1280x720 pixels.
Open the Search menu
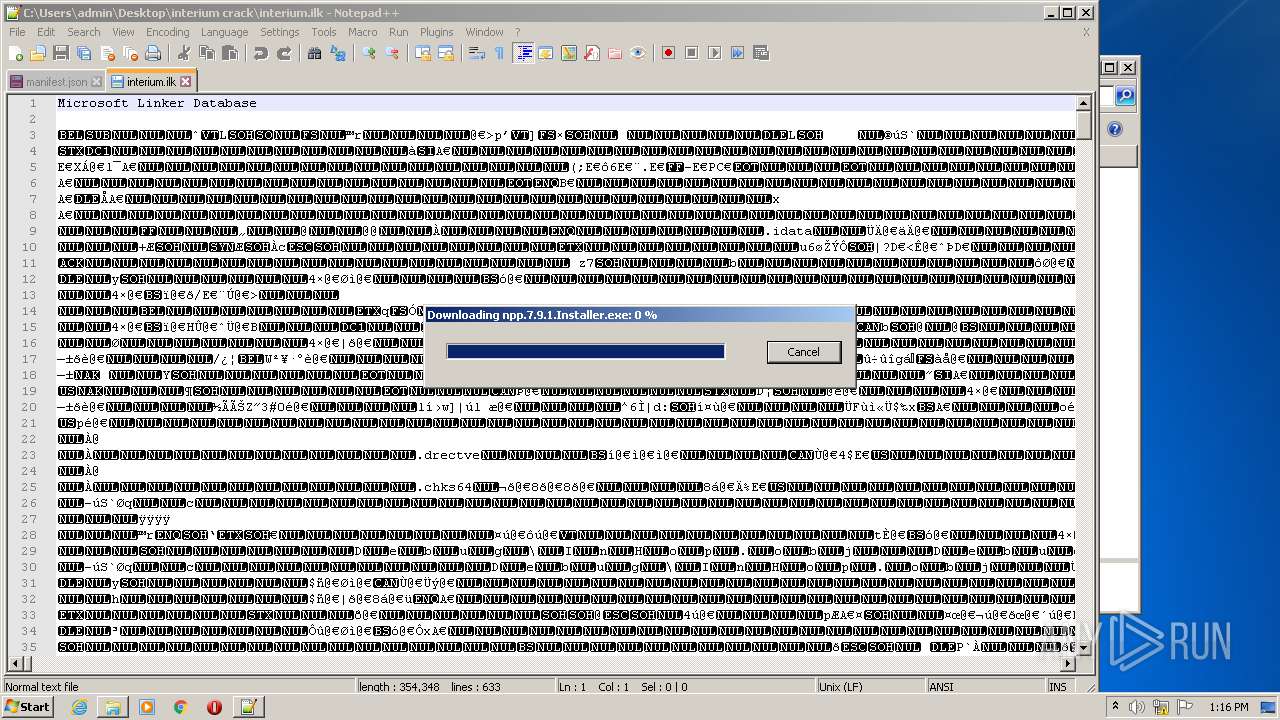point(84,32)
